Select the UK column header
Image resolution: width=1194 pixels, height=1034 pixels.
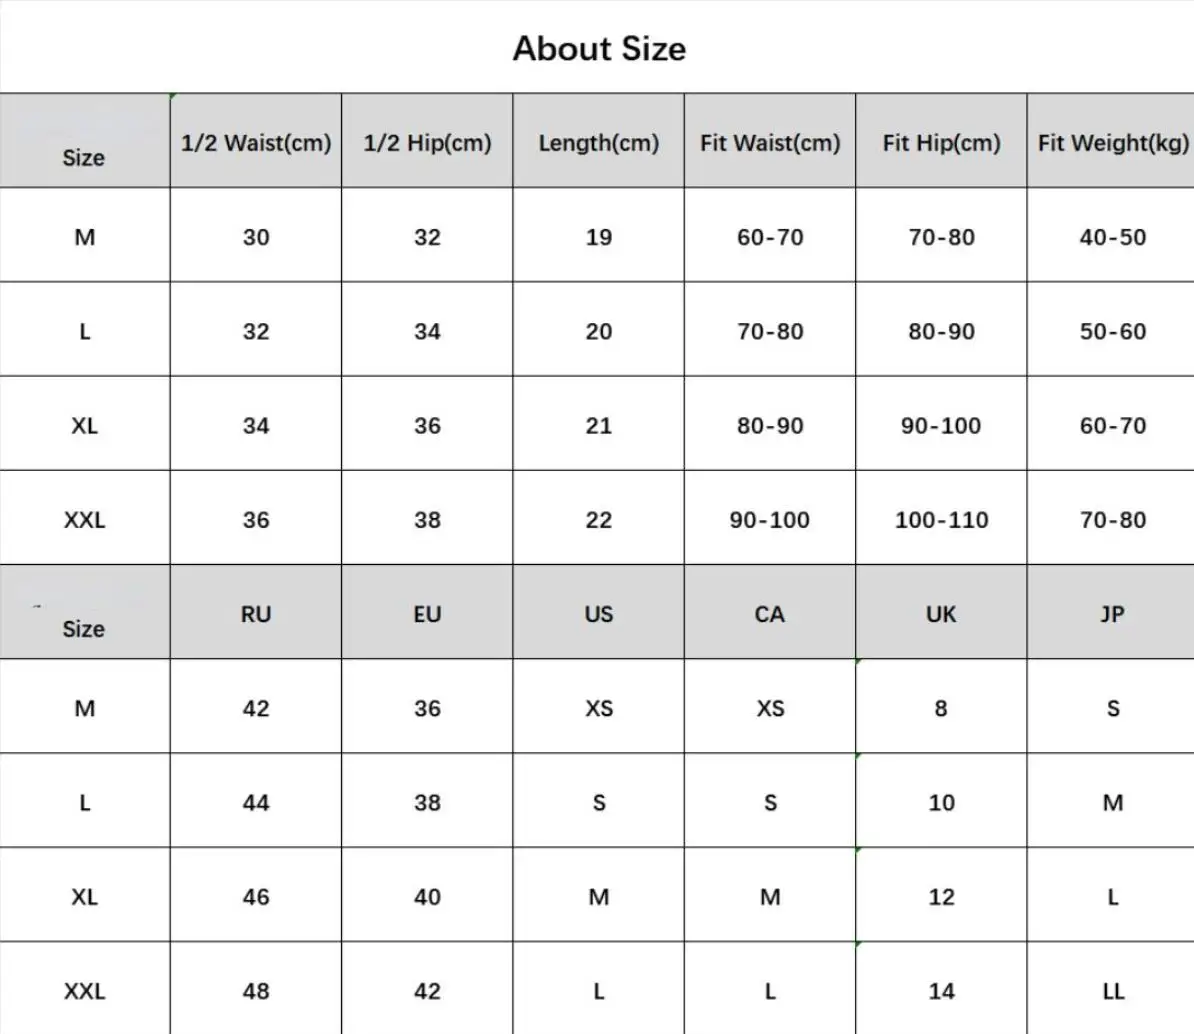[941, 614]
